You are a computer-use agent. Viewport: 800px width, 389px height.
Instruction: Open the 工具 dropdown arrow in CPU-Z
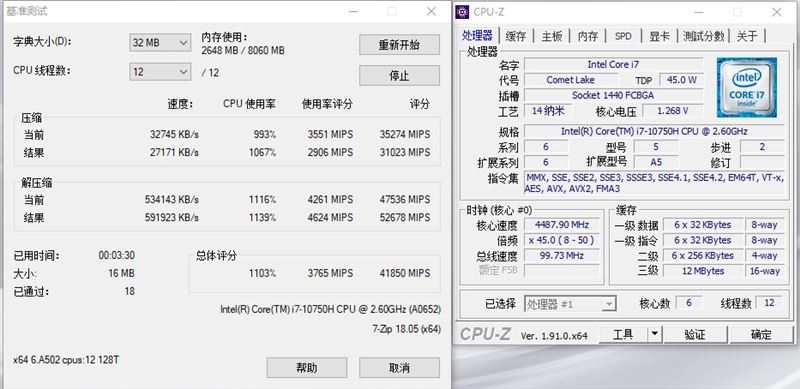point(655,335)
